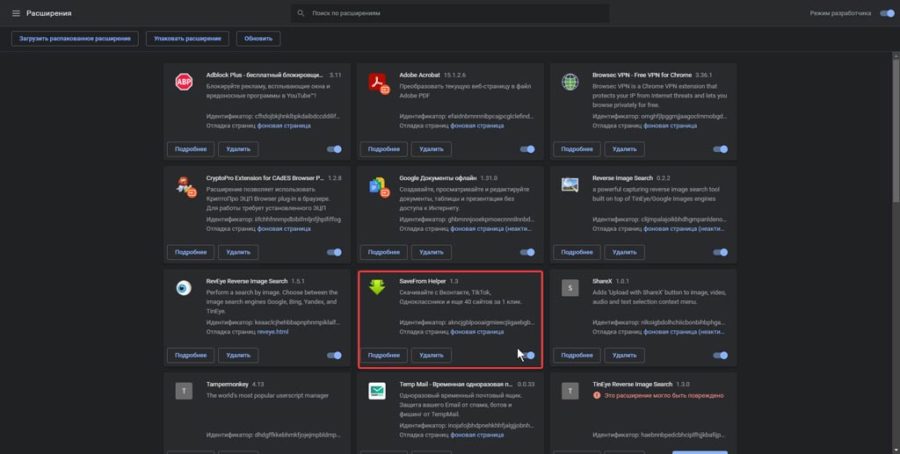Disable the ShareX extension toggle
The height and width of the screenshot is (454, 900).
coord(720,355)
